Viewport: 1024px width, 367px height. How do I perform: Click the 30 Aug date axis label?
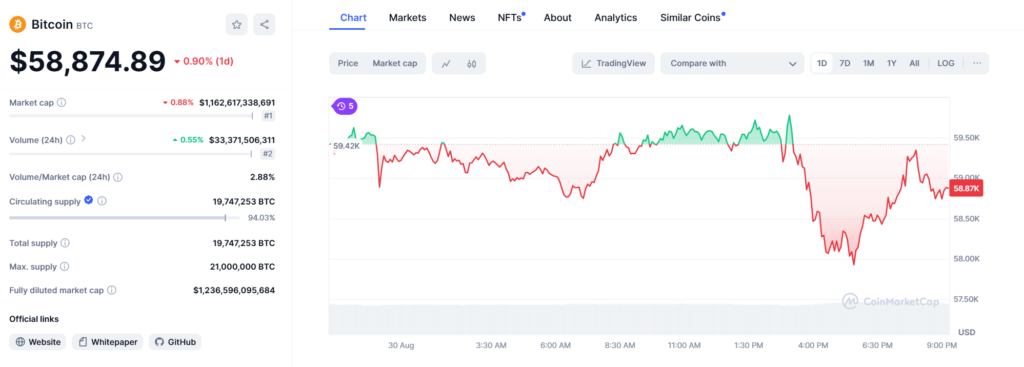coord(401,345)
